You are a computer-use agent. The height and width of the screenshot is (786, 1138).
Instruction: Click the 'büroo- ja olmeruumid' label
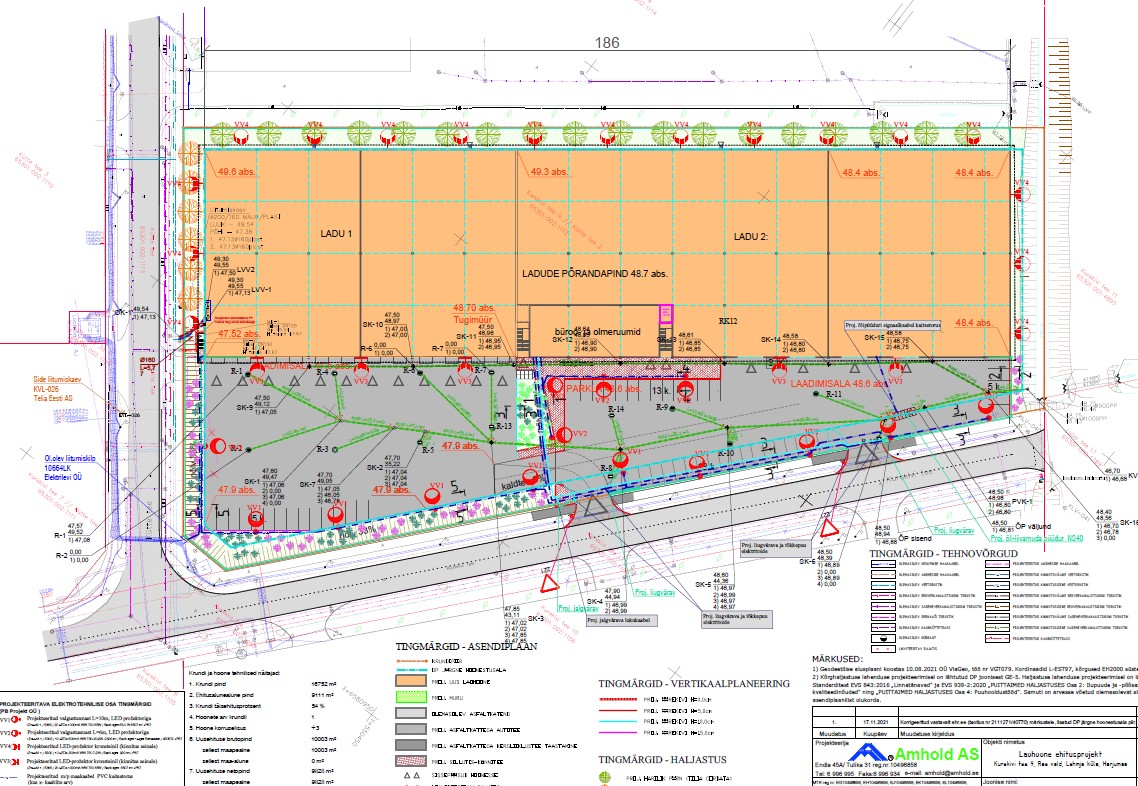(x=599, y=331)
